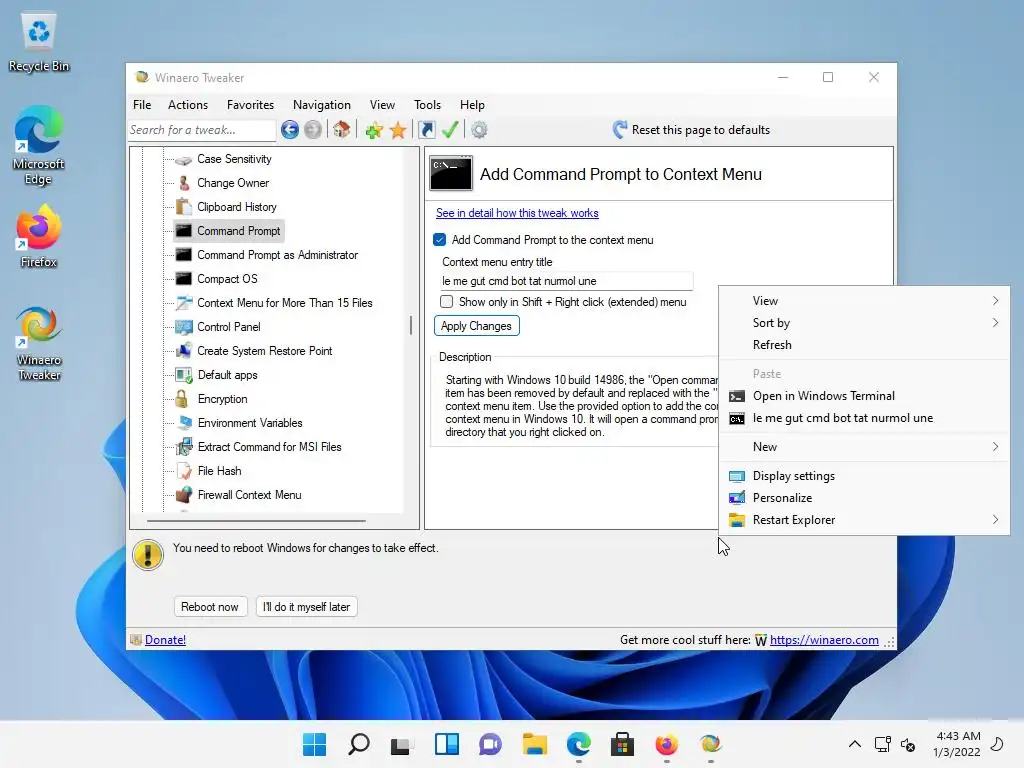Click the tree panel horizontal scrollbar

coord(256,521)
